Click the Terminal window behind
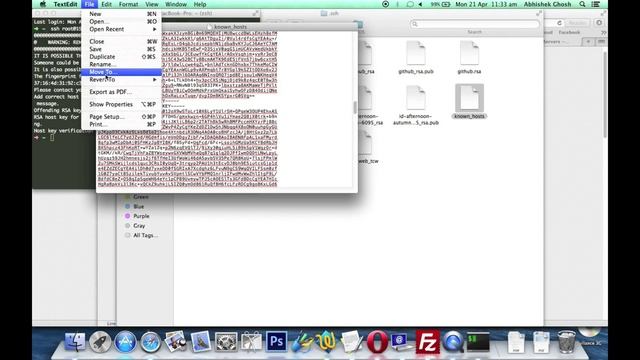Image resolution: width=640 pixels, height=360 pixels. click(61, 163)
